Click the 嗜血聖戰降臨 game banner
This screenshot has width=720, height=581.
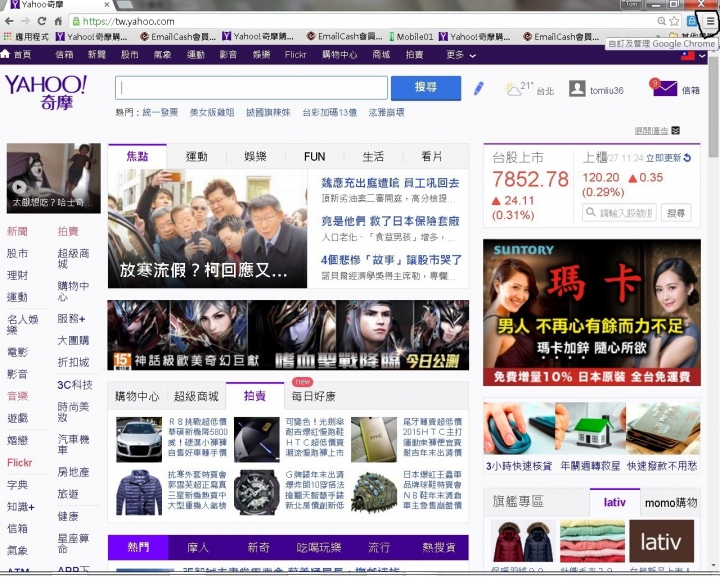[288, 335]
